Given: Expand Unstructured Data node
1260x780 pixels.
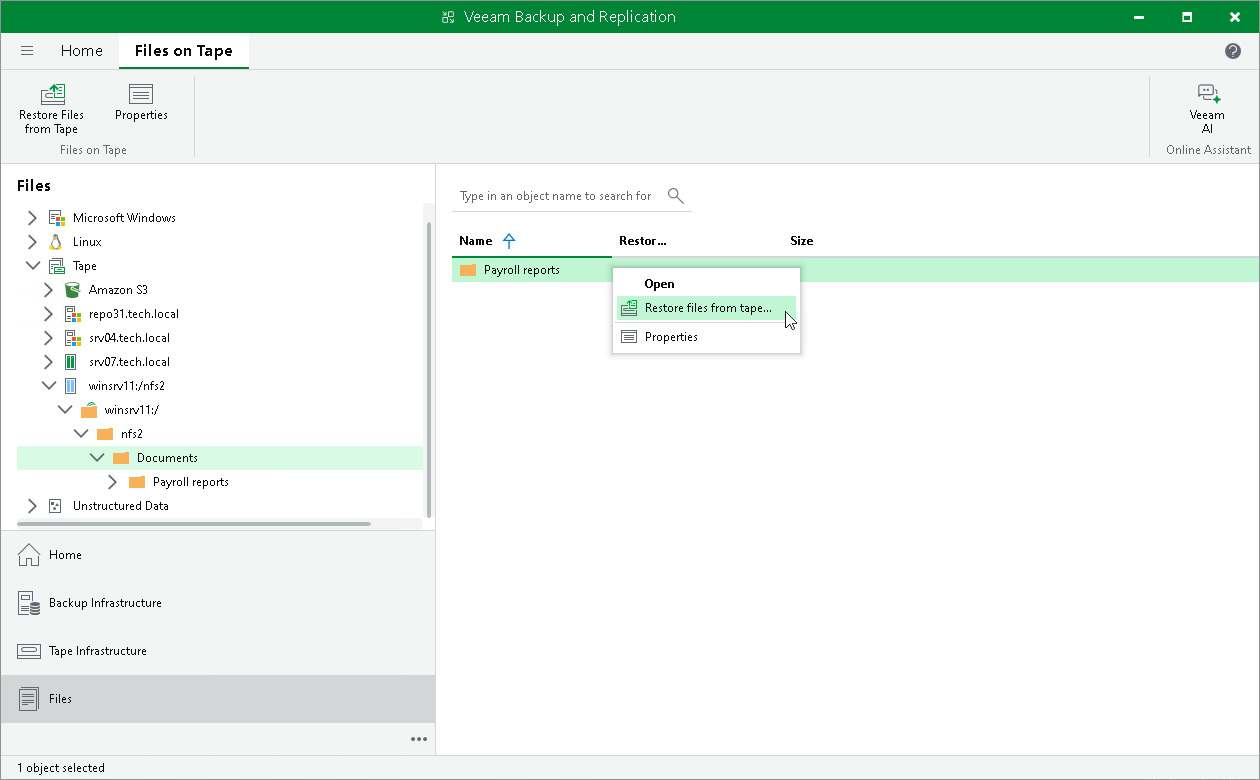Looking at the screenshot, I should 32,505.
